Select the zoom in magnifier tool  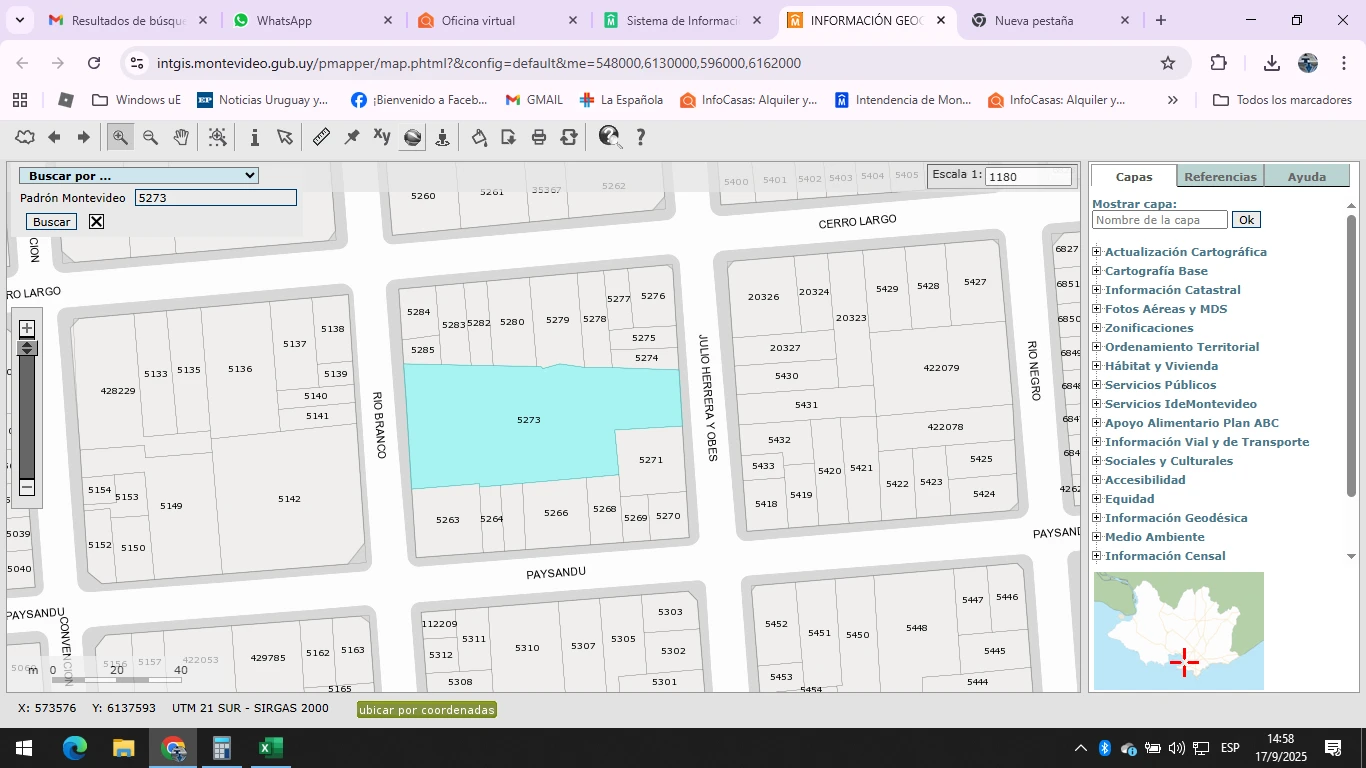pos(120,137)
